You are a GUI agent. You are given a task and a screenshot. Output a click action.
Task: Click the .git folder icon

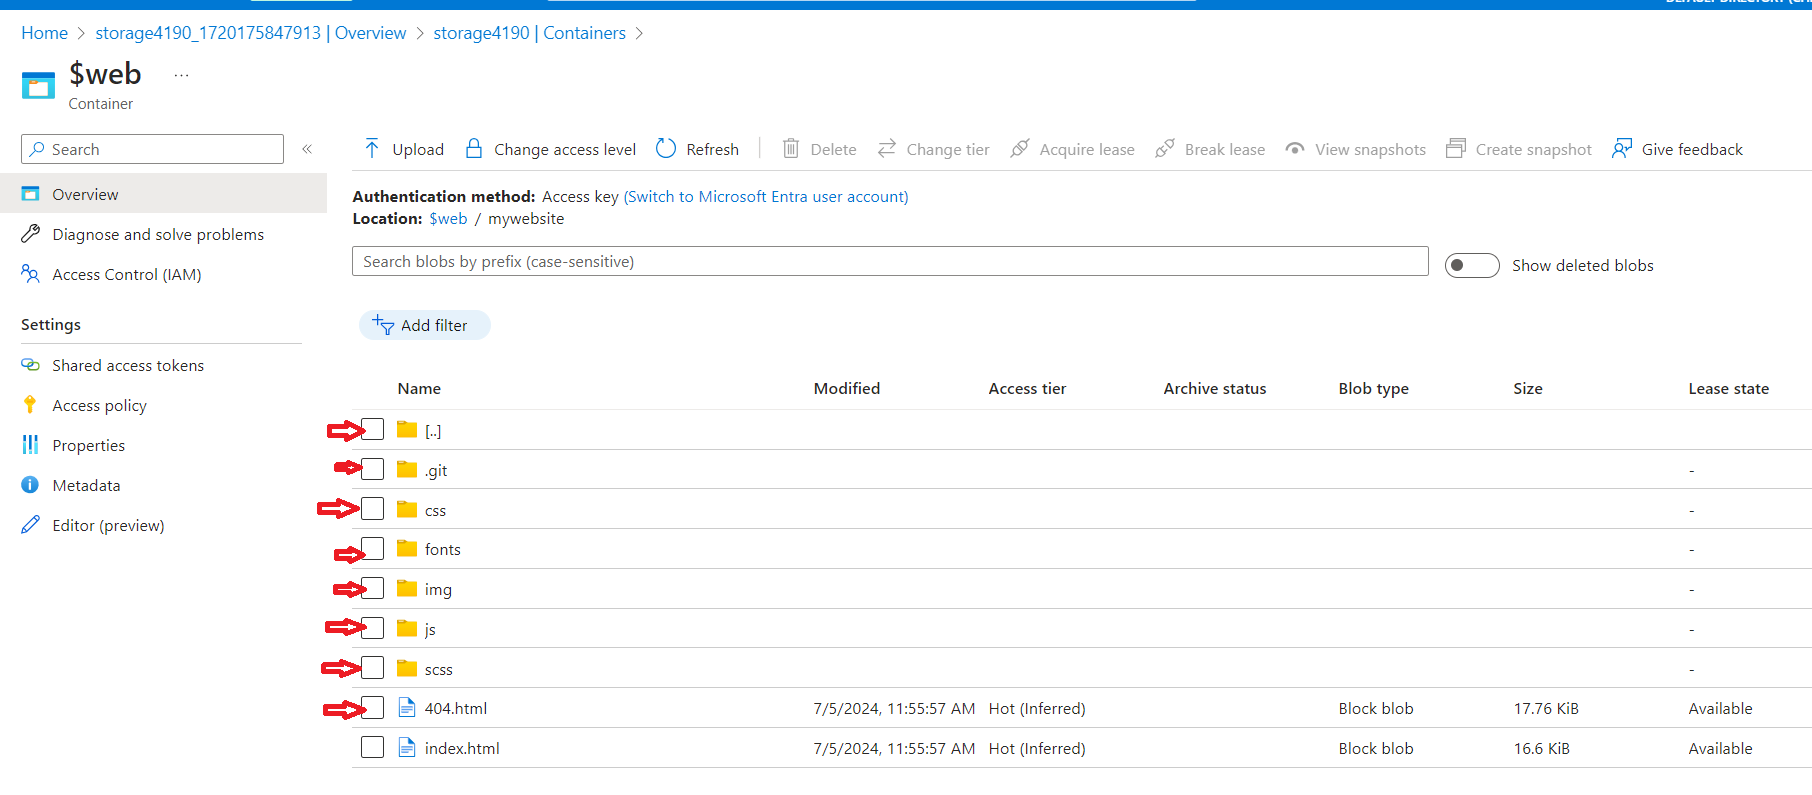(407, 470)
